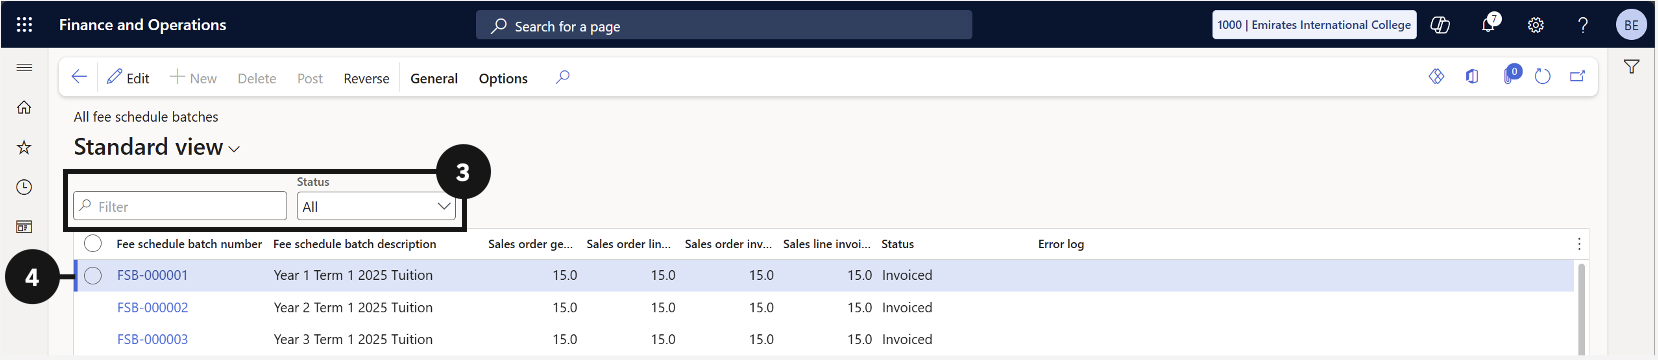This screenshot has height=360, width=1658.
Task: Open the Copilot icon in header
Action: point(1440,25)
